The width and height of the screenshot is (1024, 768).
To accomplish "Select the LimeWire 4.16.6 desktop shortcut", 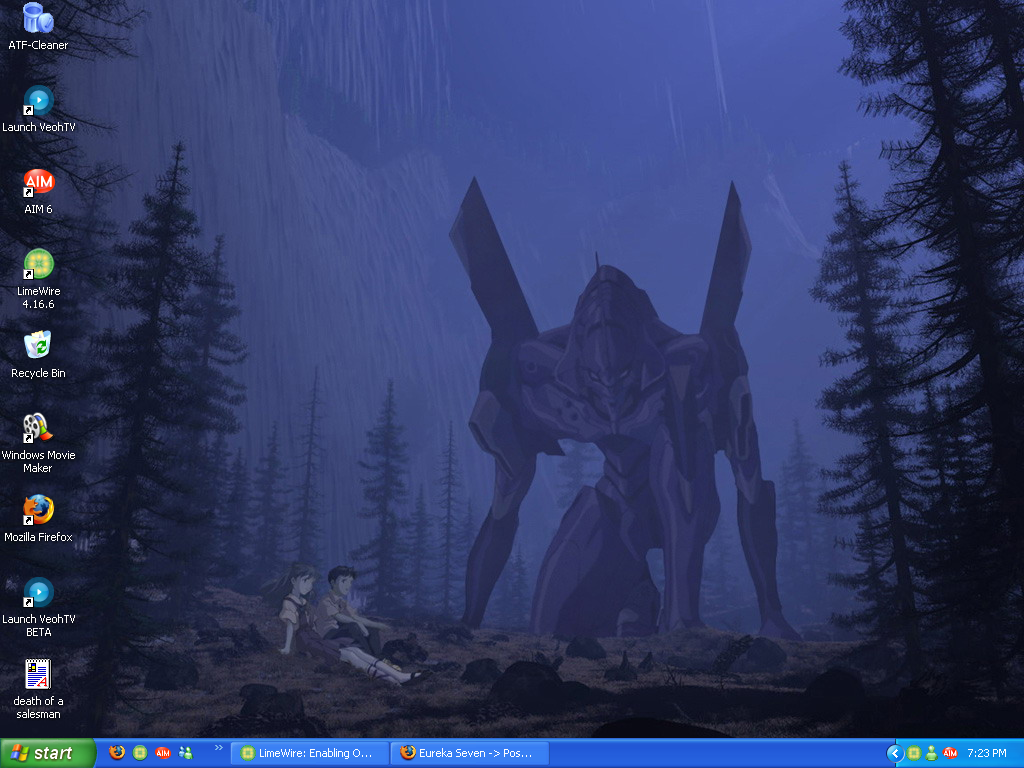I will pos(38,265).
